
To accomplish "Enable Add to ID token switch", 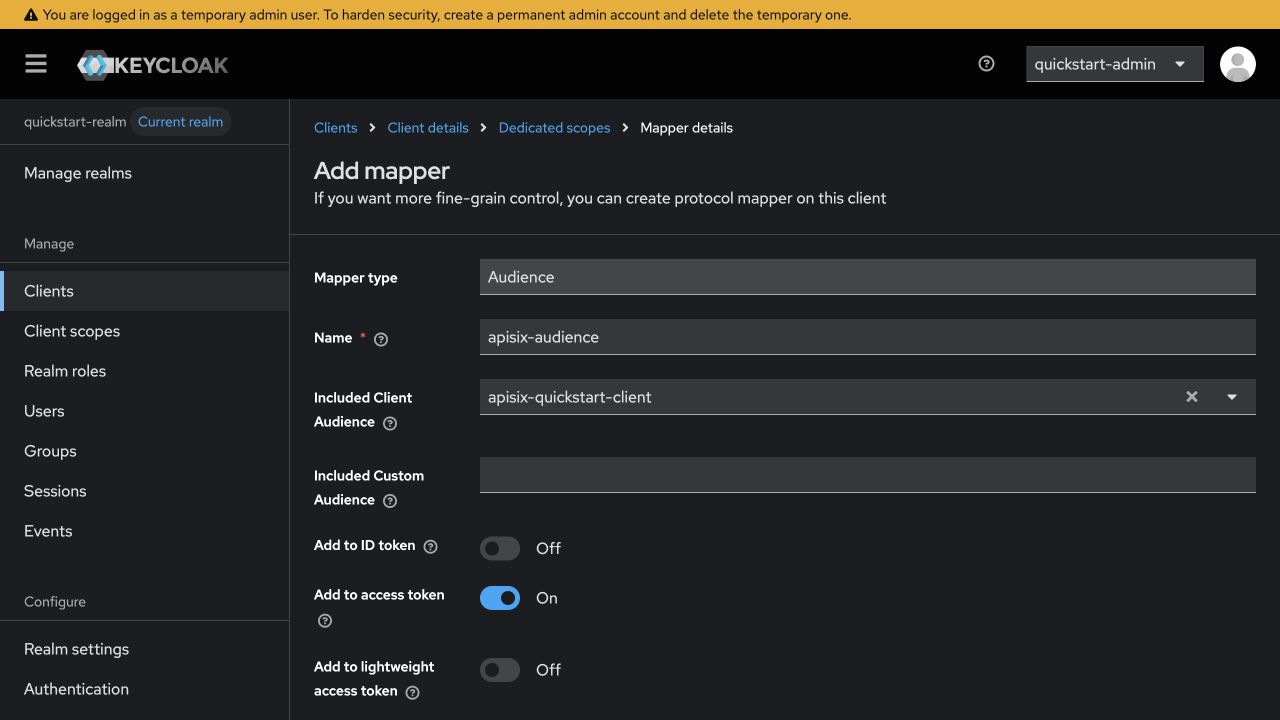I will [500, 548].
